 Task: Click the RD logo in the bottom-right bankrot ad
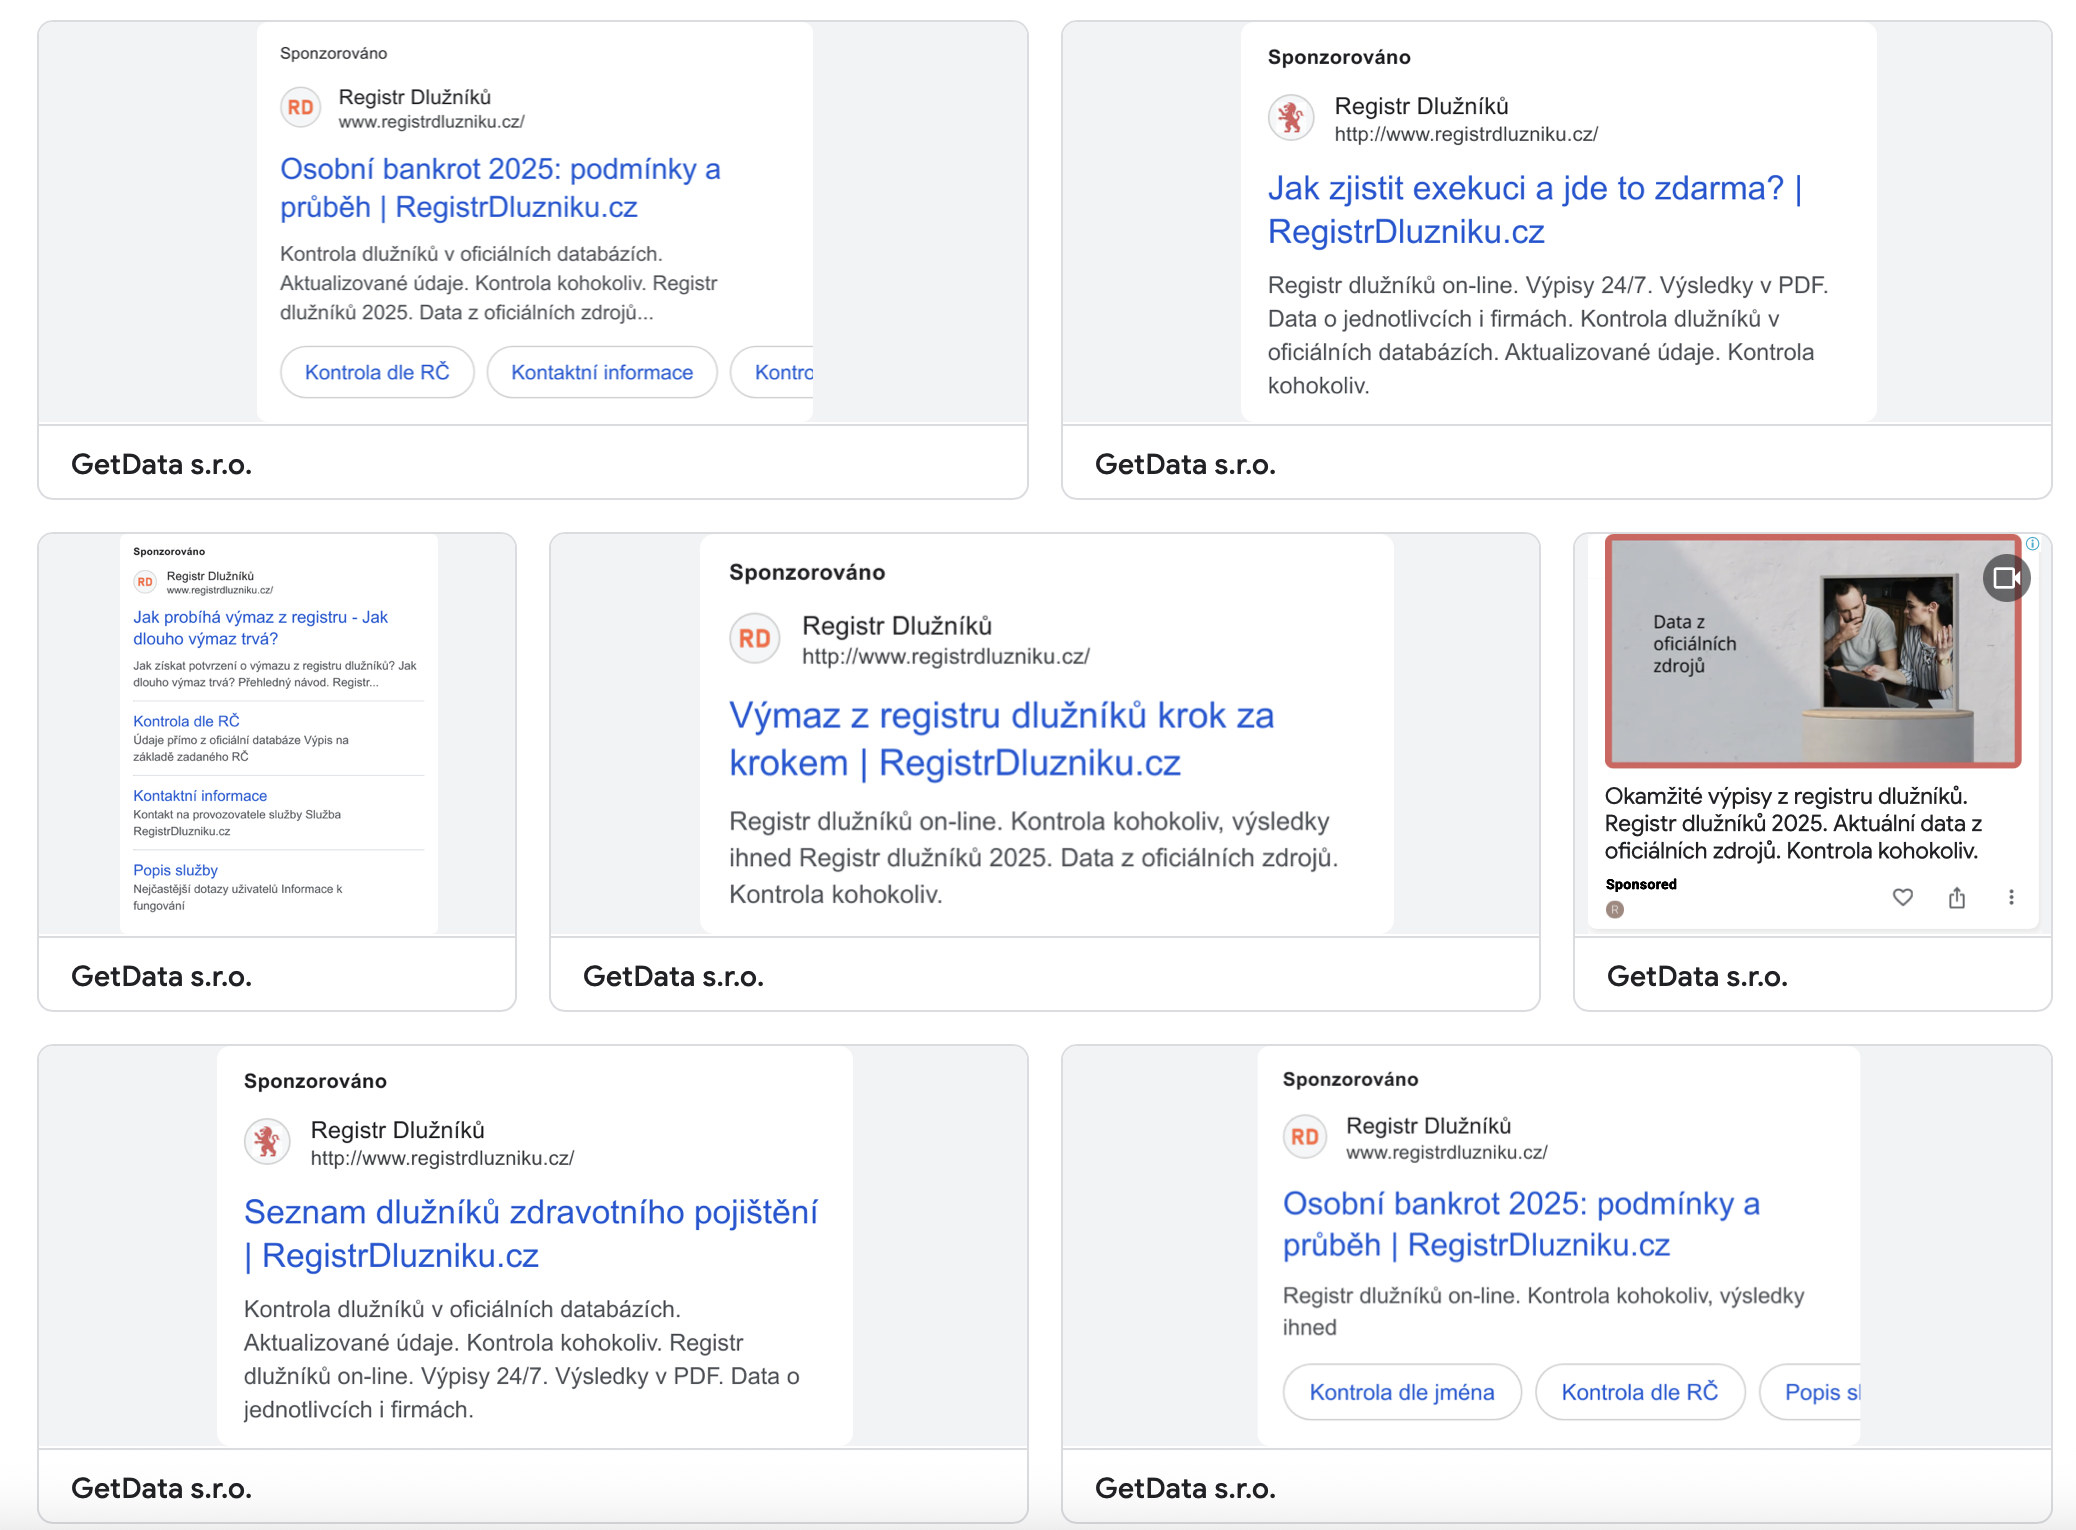1305,1137
